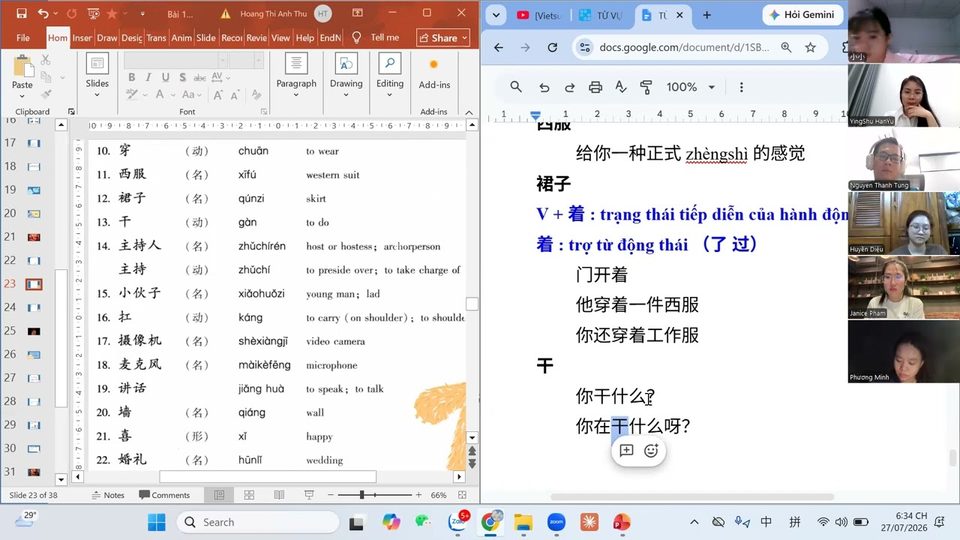Click the zoom slider handle in PowerPoint
The image size is (960, 540).
coord(362,495)
